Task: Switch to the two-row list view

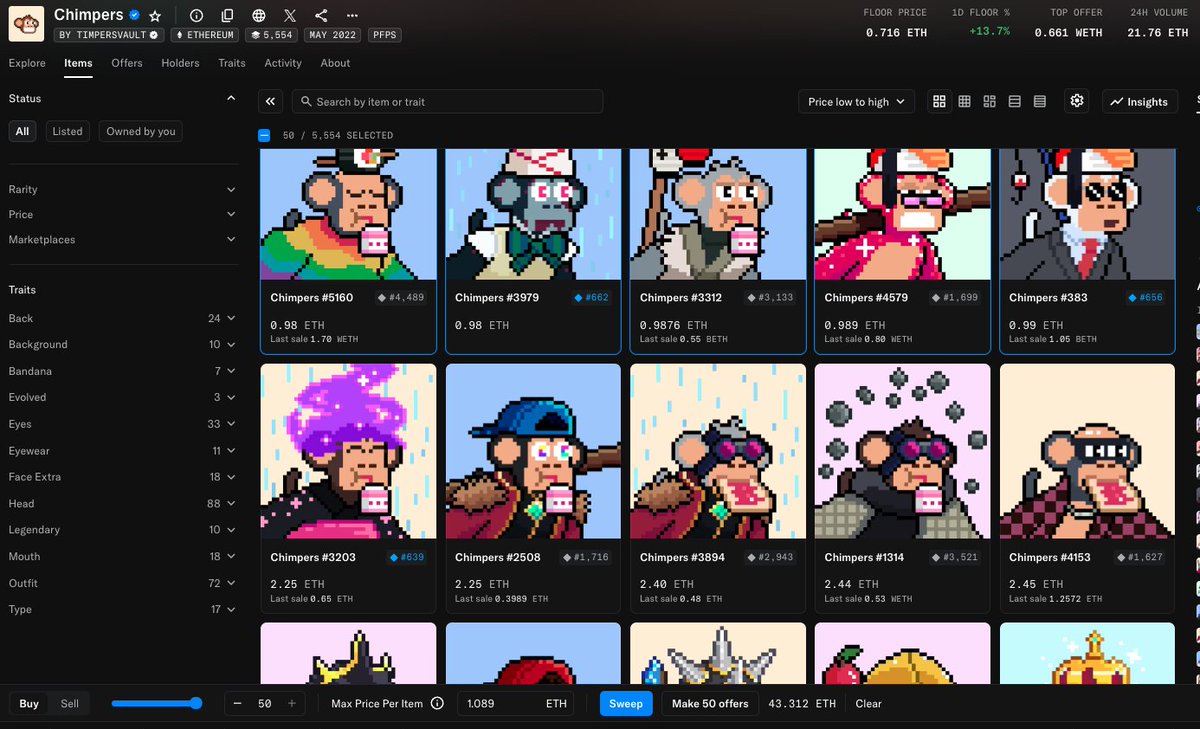Action: pyautogui.click(x=1015, y=101)
